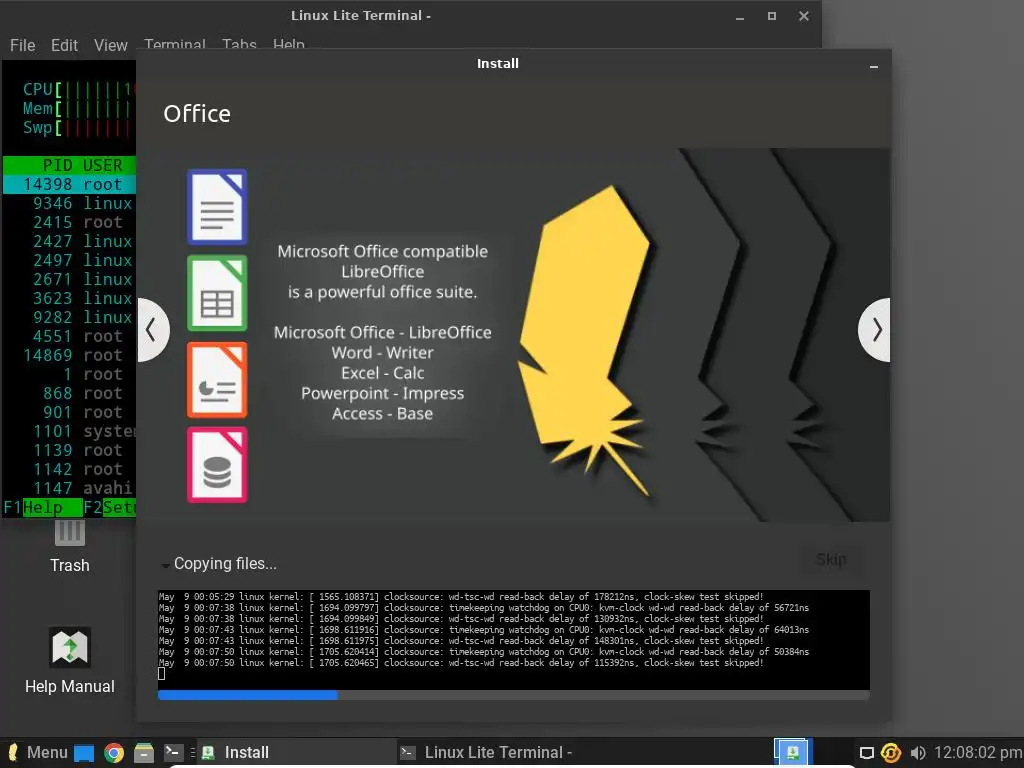Switch to Install task in taskbar
This screenshot has width=1024, height=768.
295,752
